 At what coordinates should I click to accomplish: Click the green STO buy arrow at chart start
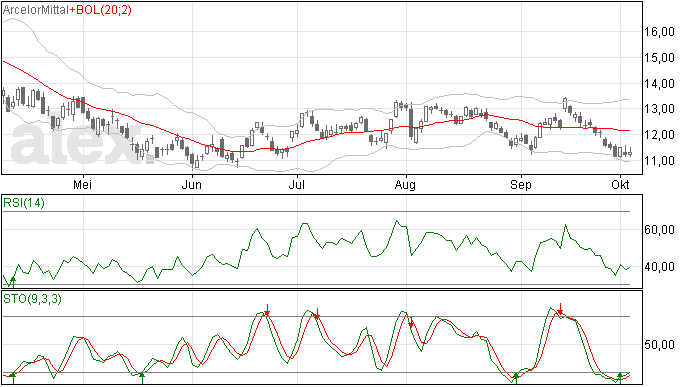(13, 378)
